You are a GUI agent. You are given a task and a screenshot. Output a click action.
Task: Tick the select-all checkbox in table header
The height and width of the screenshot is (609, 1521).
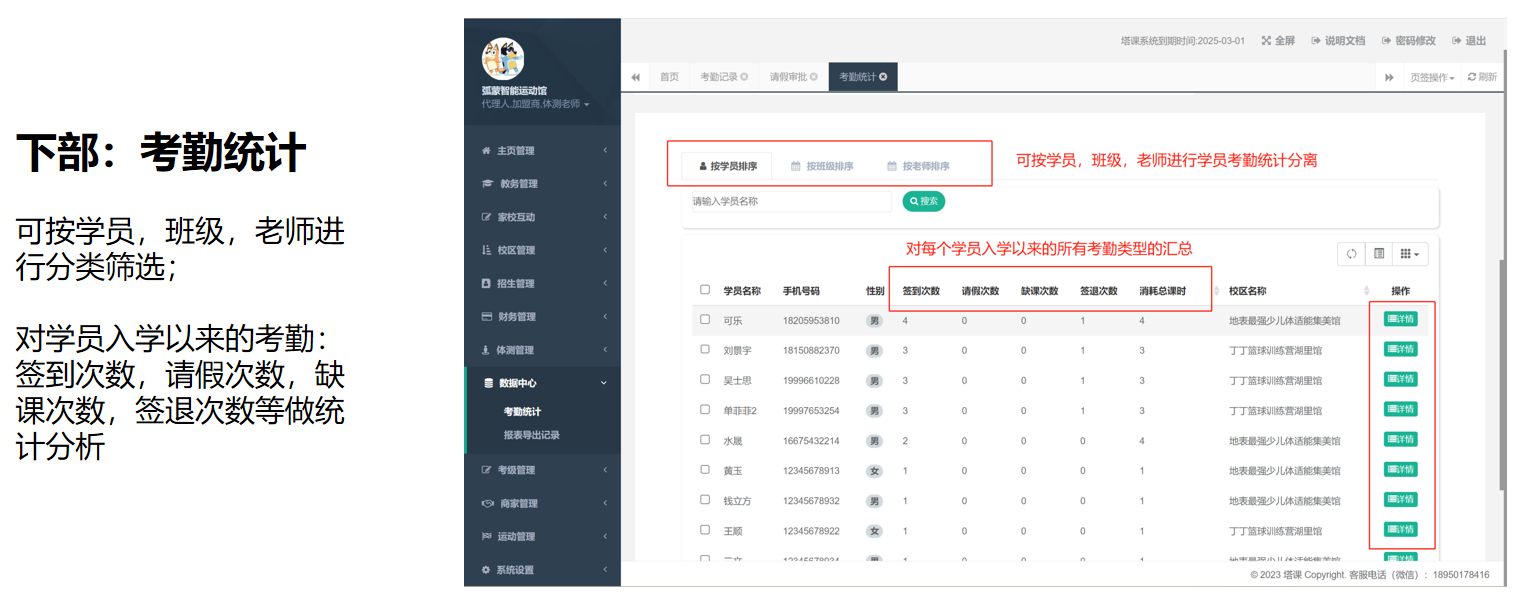705,290
